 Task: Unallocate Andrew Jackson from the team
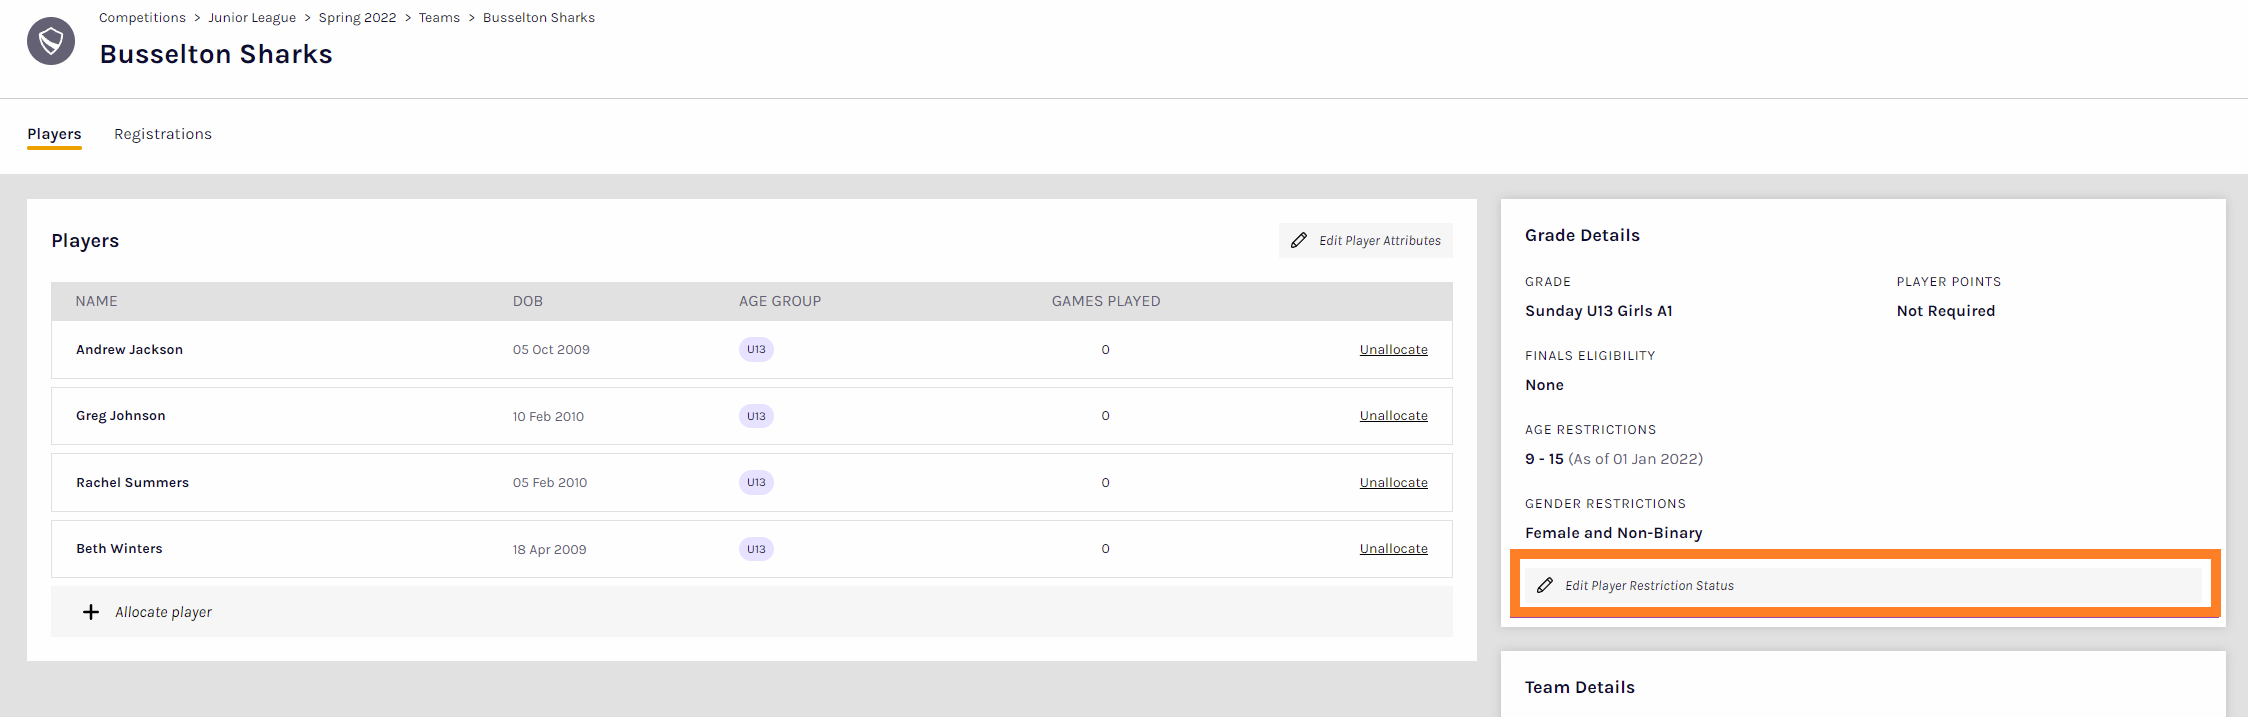pyautogui.click(x=1393, y=350)
